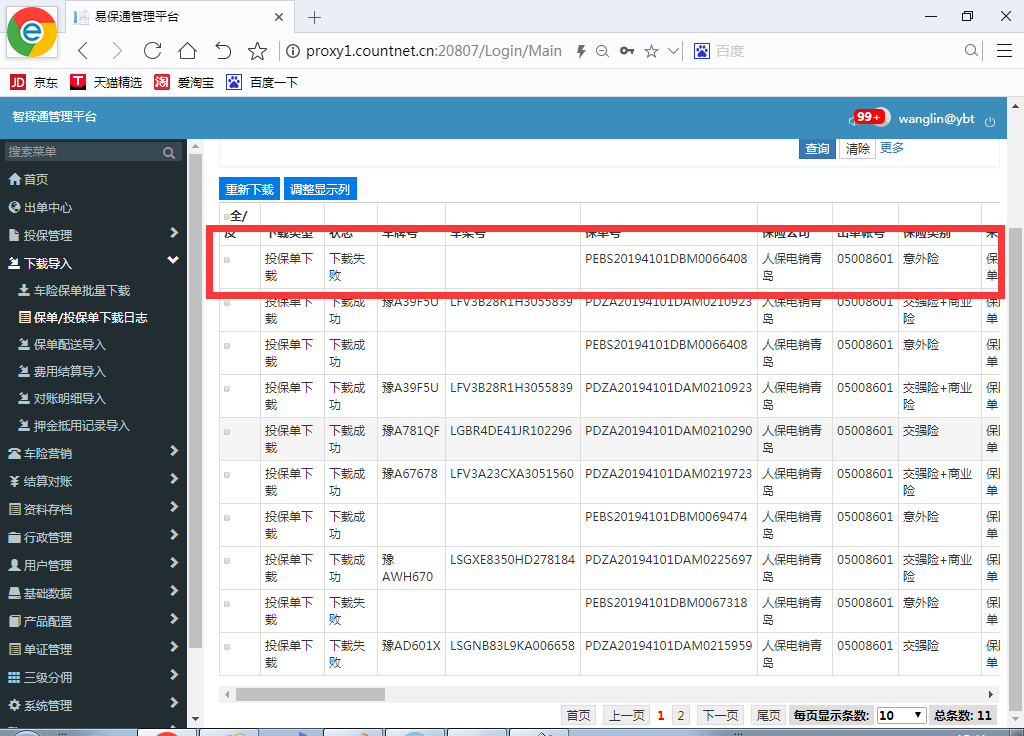1024x736 pixels.
Task: Tick the checkbox for 豫AD601X row
Action: 227,647
